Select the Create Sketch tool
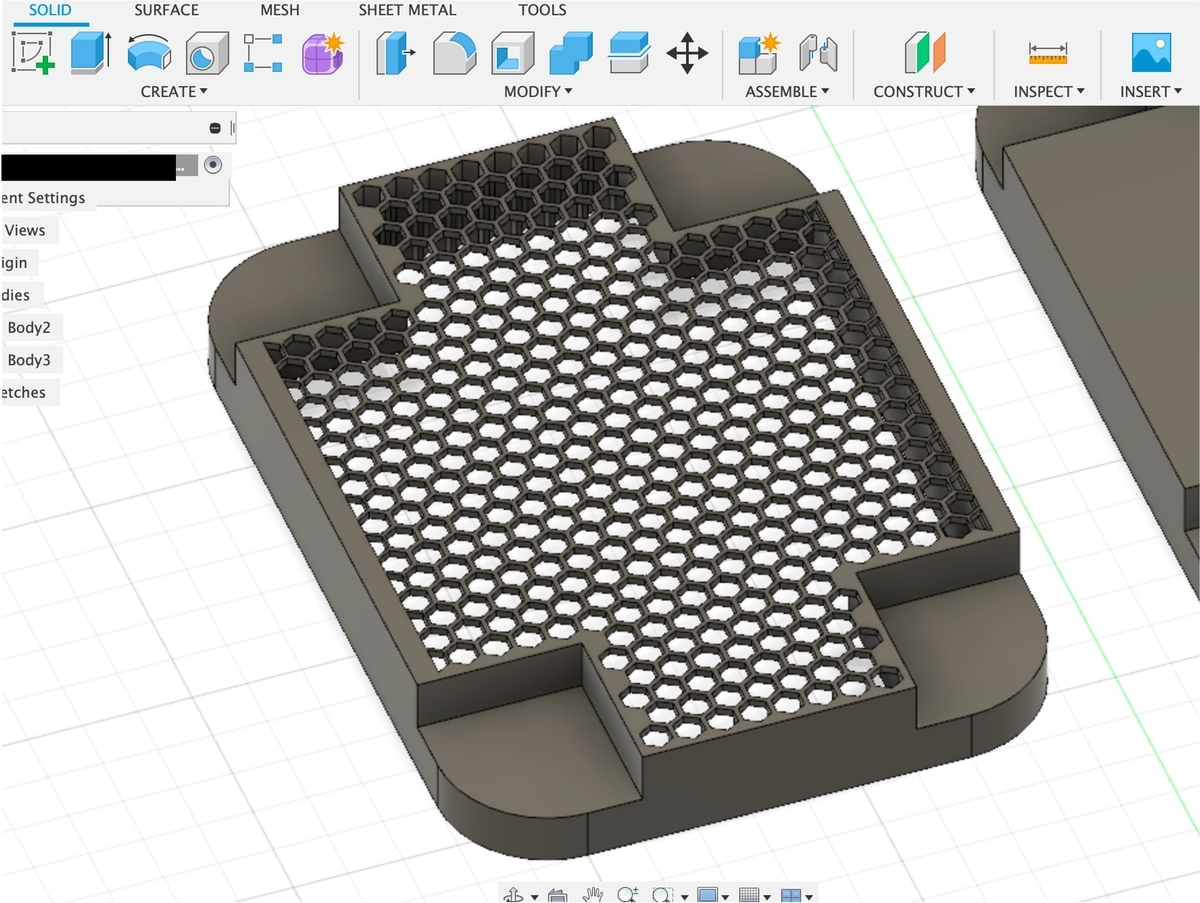This screenshot has width=1200, height=903. coord(32,52)
